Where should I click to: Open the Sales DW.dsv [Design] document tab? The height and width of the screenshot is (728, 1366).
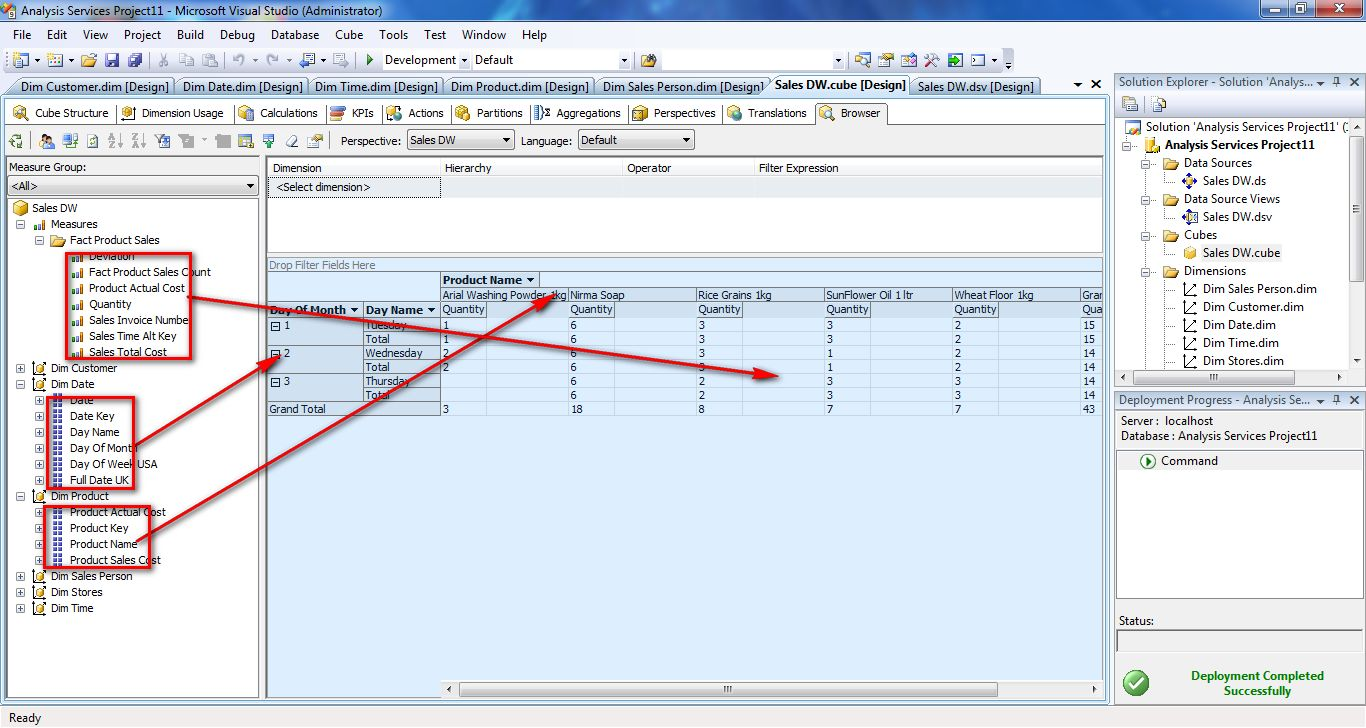pyautogui.click(x=975, y=87)
